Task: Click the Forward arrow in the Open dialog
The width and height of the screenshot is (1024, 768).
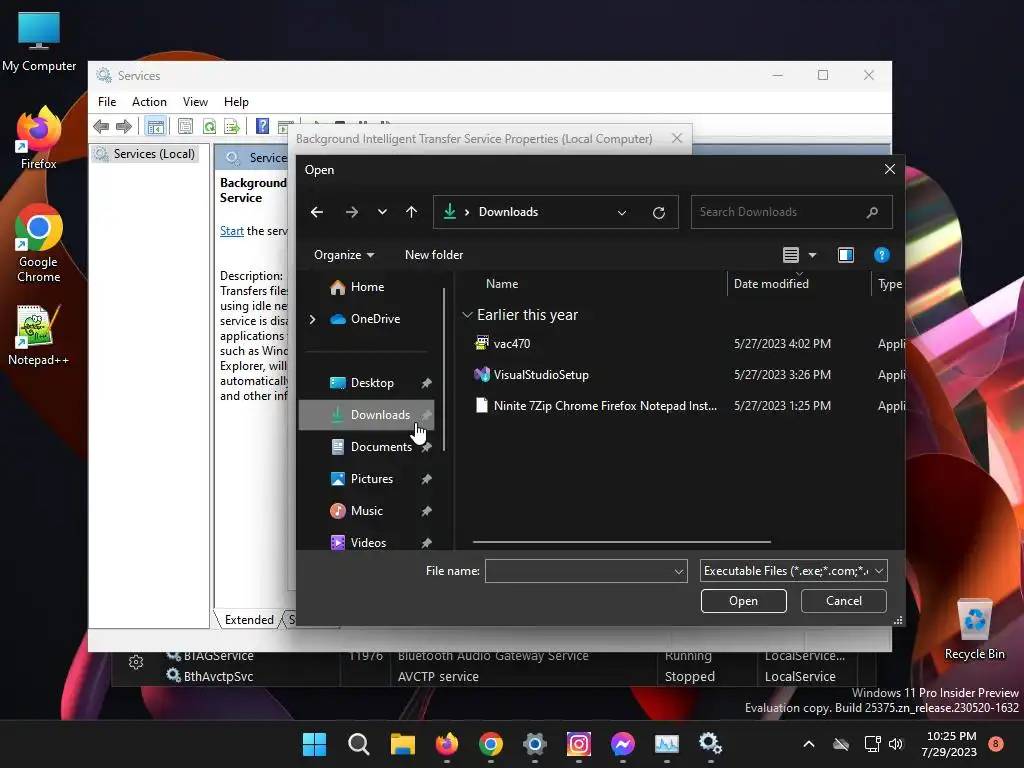Action: [x=351, y=212]
